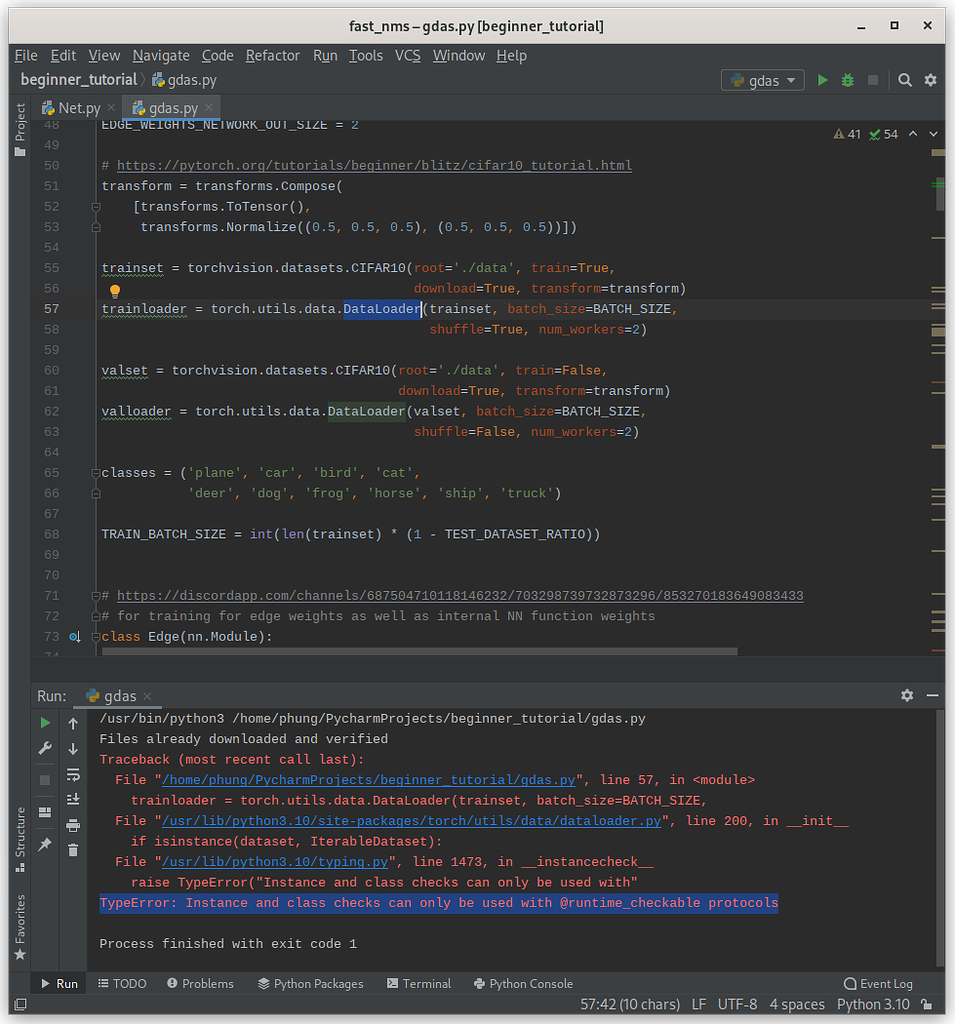Clear console output with trash icon
This screenshot has height=1024, width=955.
coord(73,850)
